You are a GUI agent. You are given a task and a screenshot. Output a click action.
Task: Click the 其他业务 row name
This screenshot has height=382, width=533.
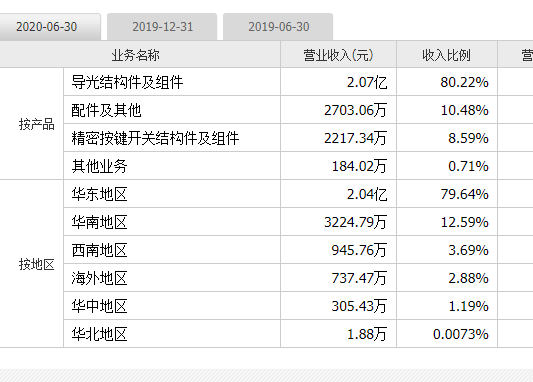[x=99, y=166]
